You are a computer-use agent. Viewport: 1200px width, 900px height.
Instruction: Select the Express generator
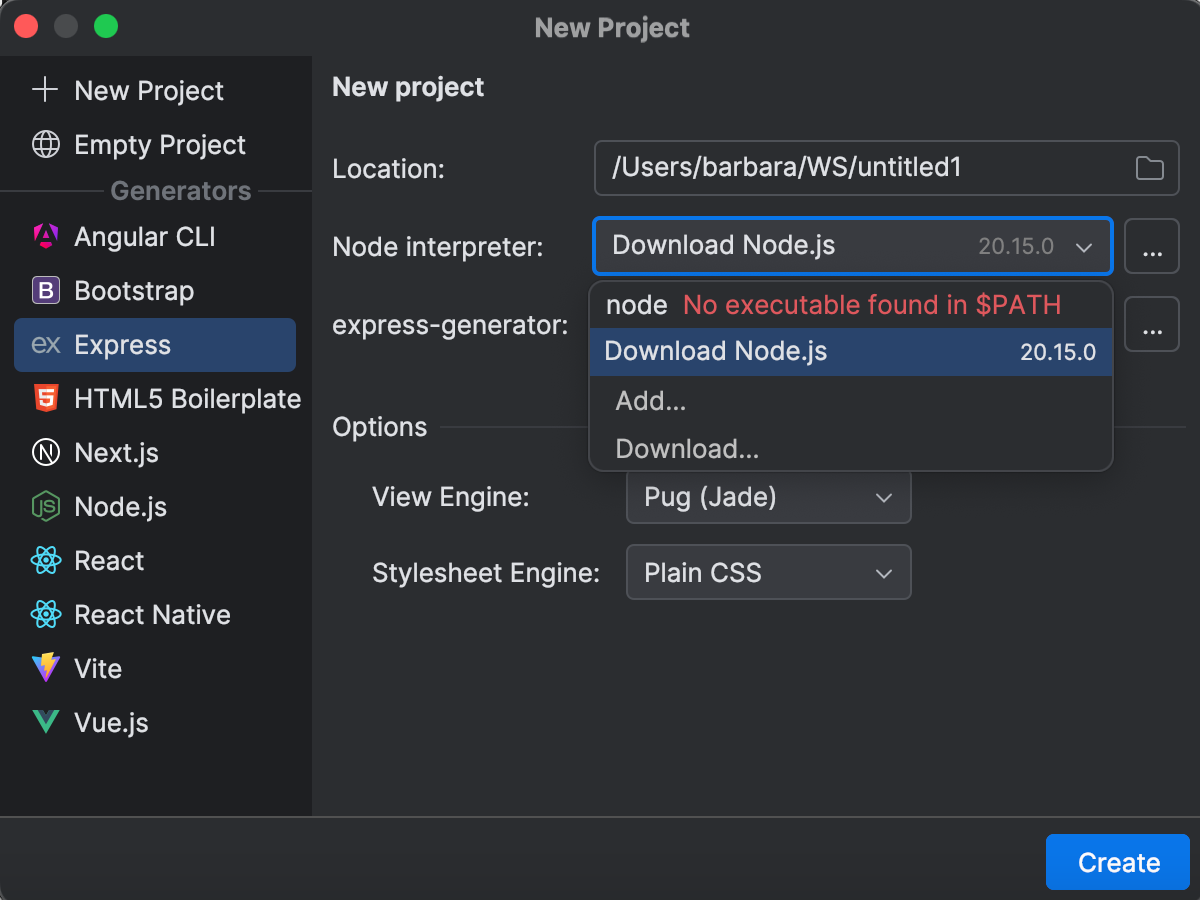pyautogui.click(x=121, y=345)
